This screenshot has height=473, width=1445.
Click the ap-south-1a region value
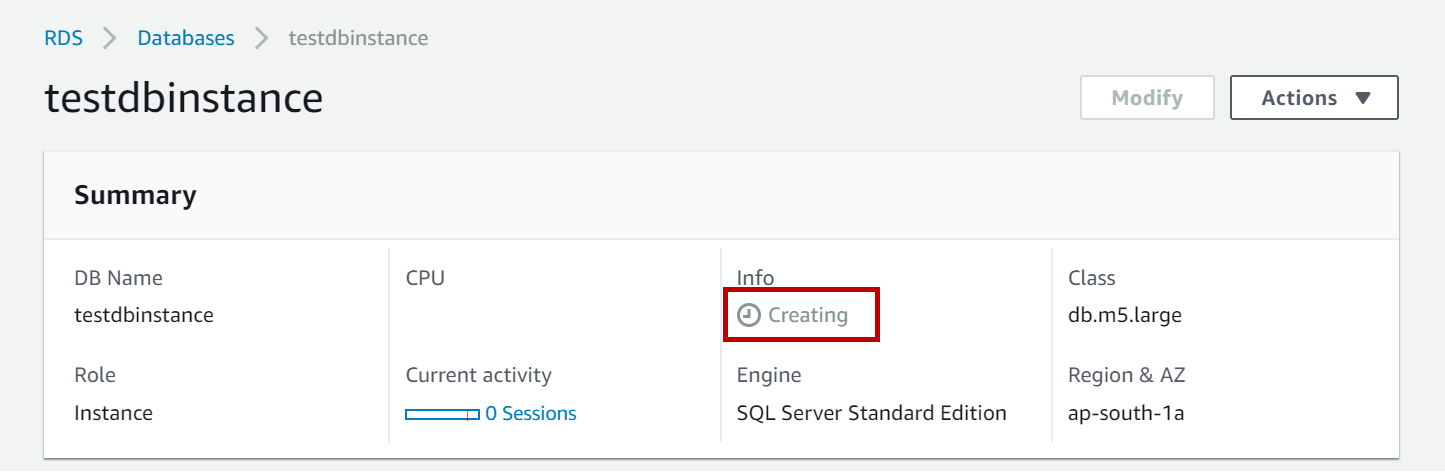(1126, 413)
